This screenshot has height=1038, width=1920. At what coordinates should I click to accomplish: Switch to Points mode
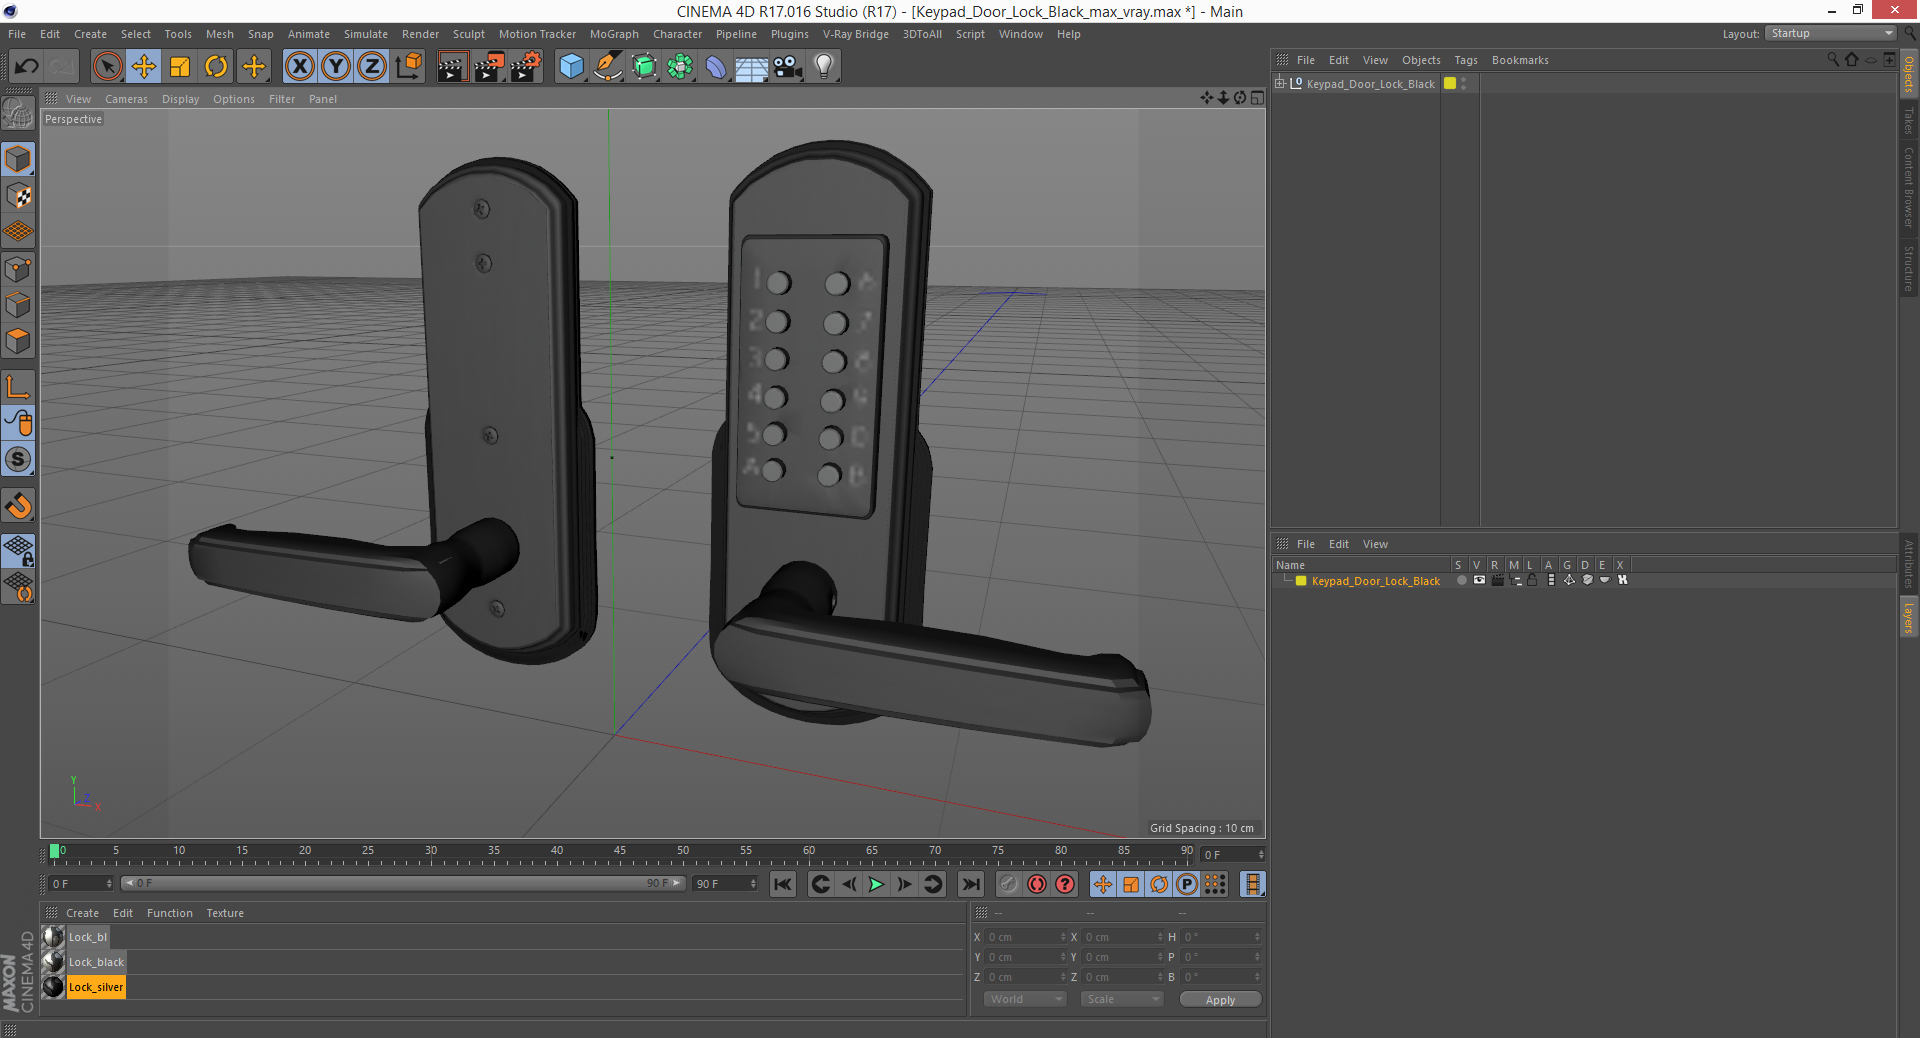tap(19, 269)
